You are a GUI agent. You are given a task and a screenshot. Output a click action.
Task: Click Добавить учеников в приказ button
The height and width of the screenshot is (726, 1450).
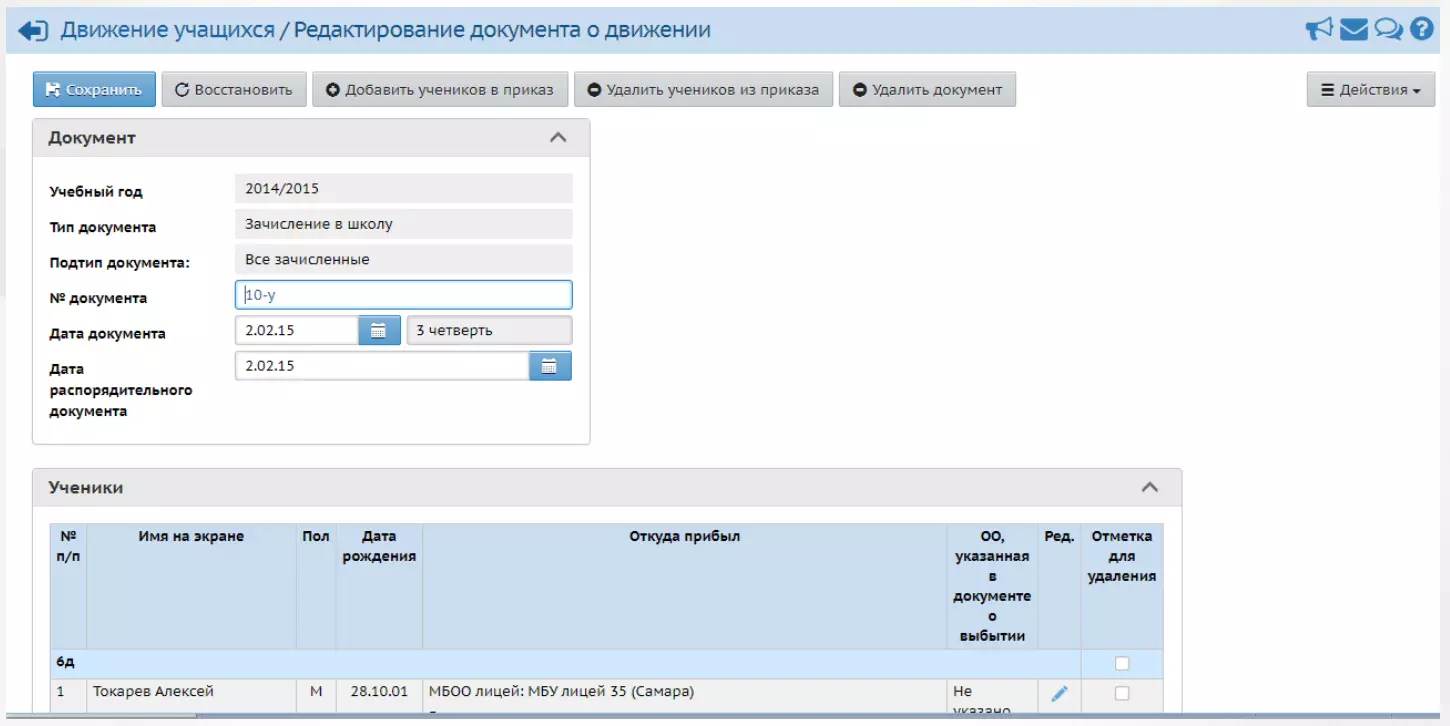point(440,89)
